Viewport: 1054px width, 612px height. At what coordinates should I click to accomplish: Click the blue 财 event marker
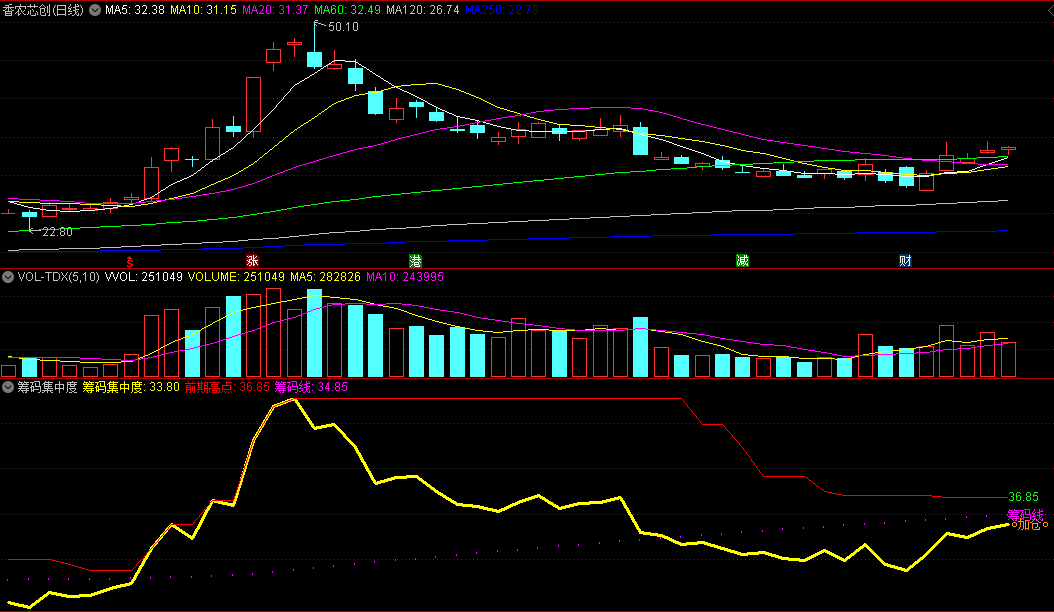[x=905, y=261]
